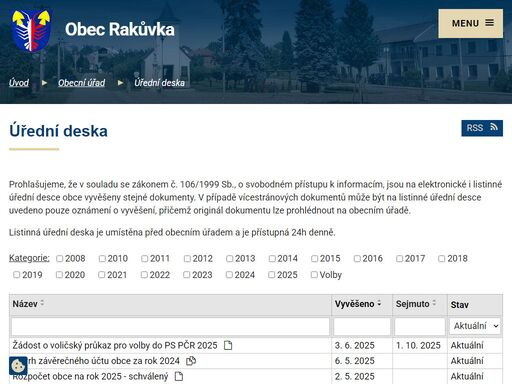Enable the 2023 category filter
The width and height of the screenshot is (512, 384).
pyautogui.click(x=187, y=275)
